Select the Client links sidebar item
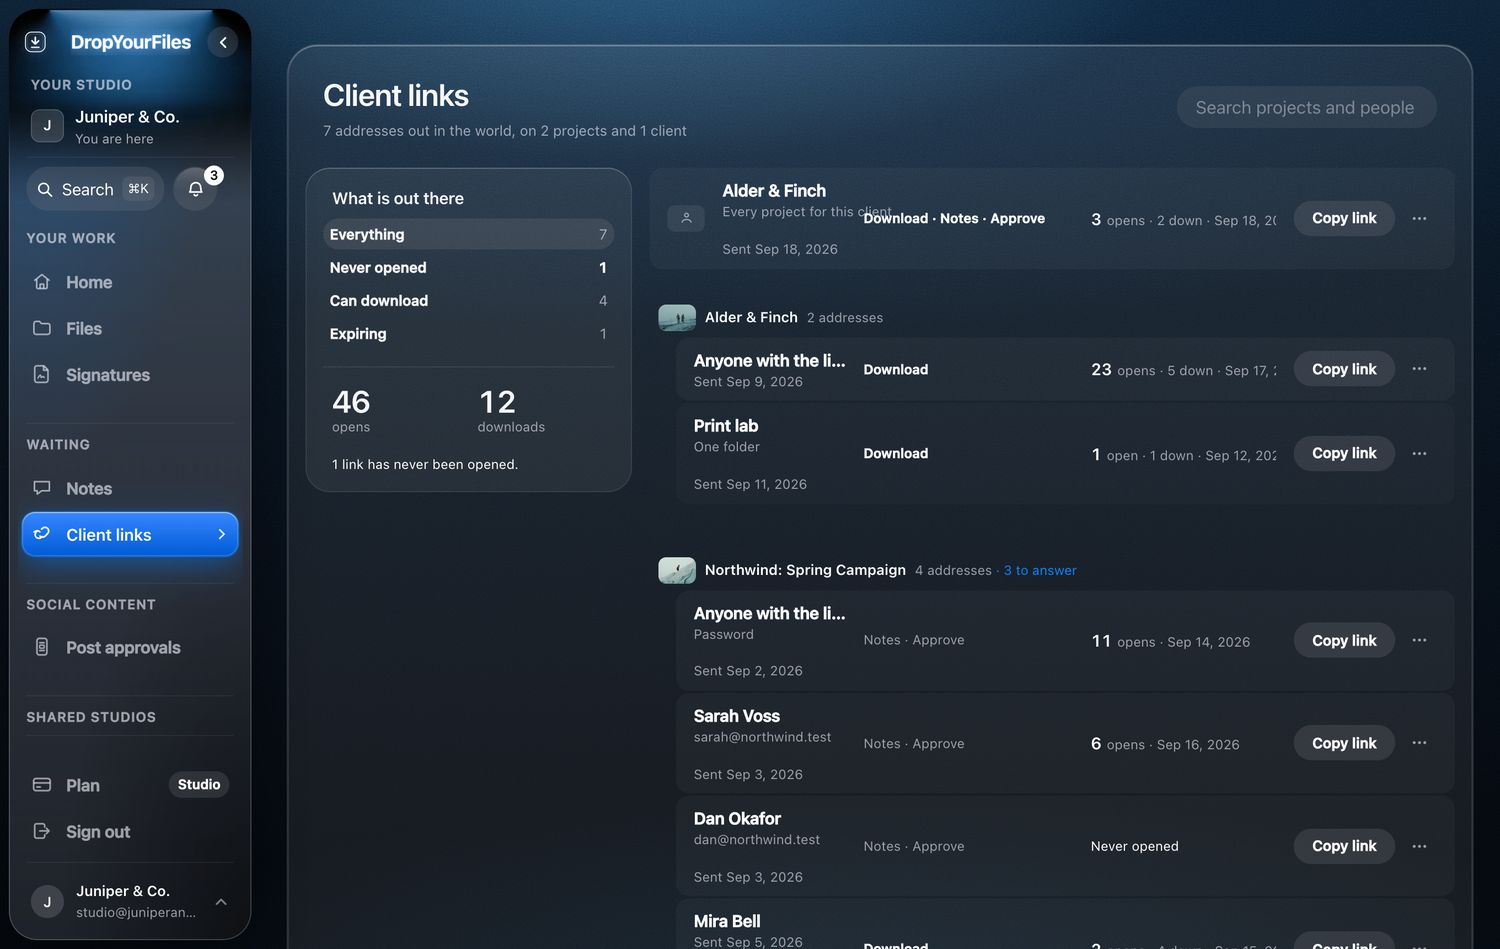1500x949 pixels. click(x=130, y=535)
